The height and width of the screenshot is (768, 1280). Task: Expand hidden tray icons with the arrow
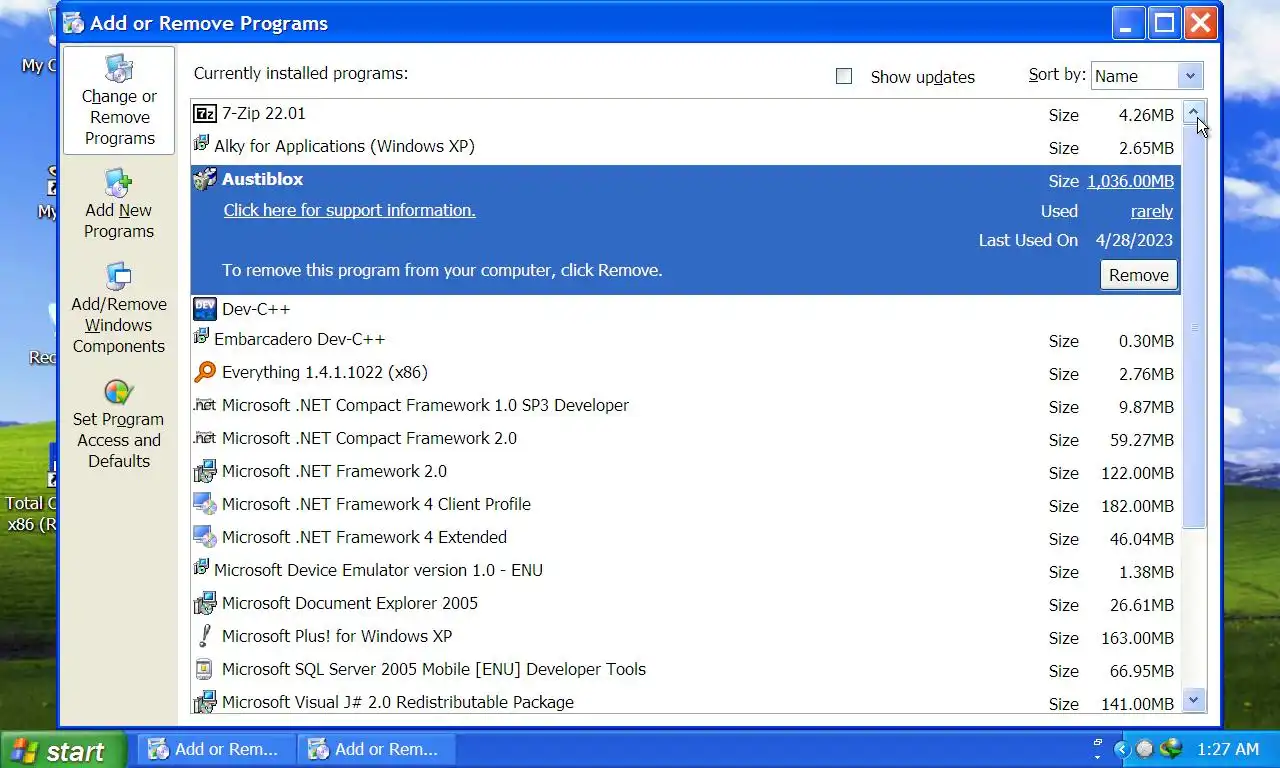[x=1122, y=749]
